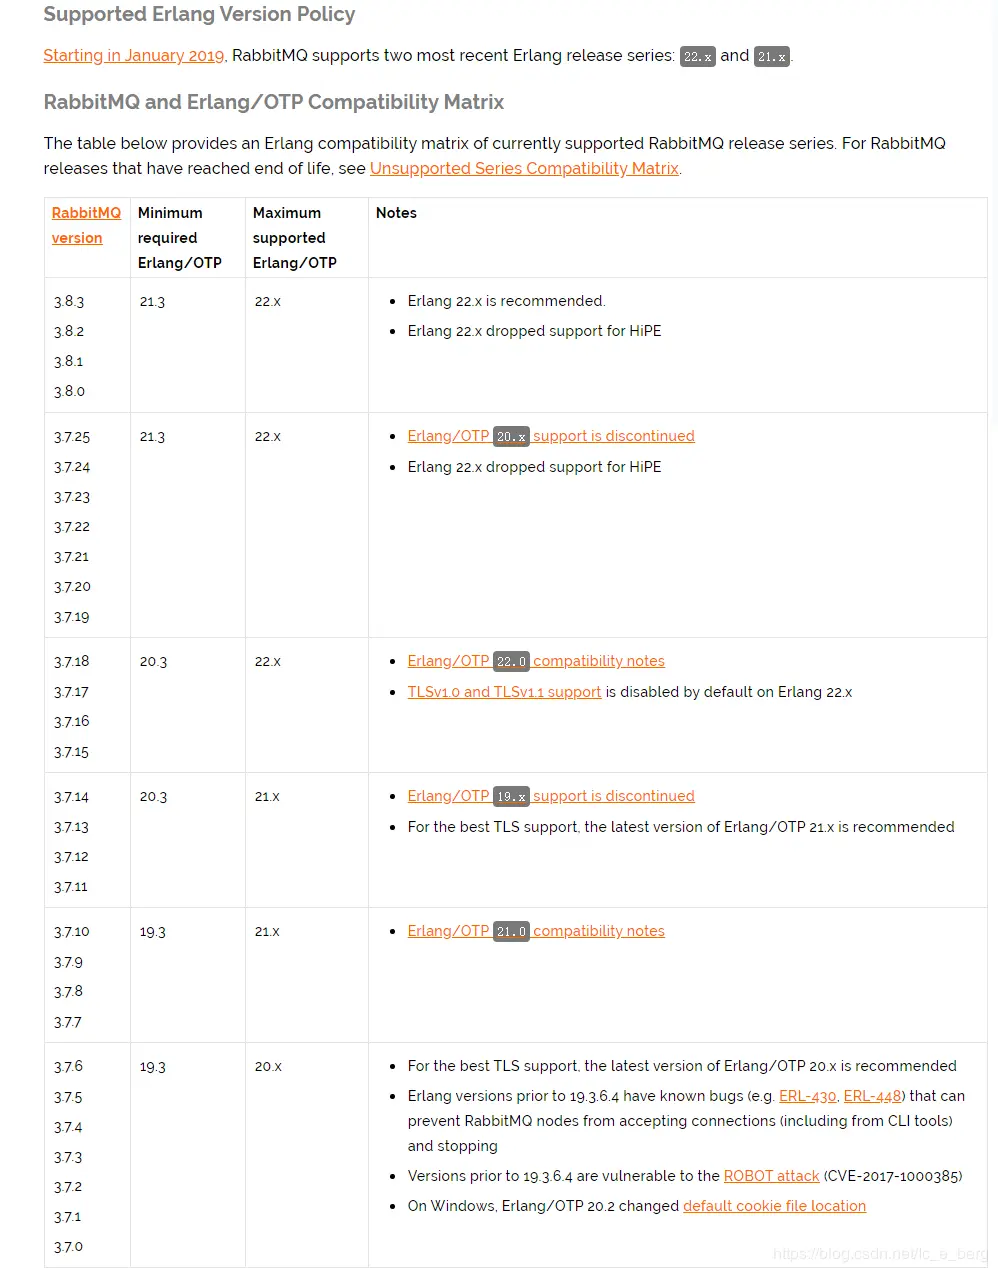Select version 3.7.10 cell
Viewport: 998px width, 1272px height.
tap(72, 931)
